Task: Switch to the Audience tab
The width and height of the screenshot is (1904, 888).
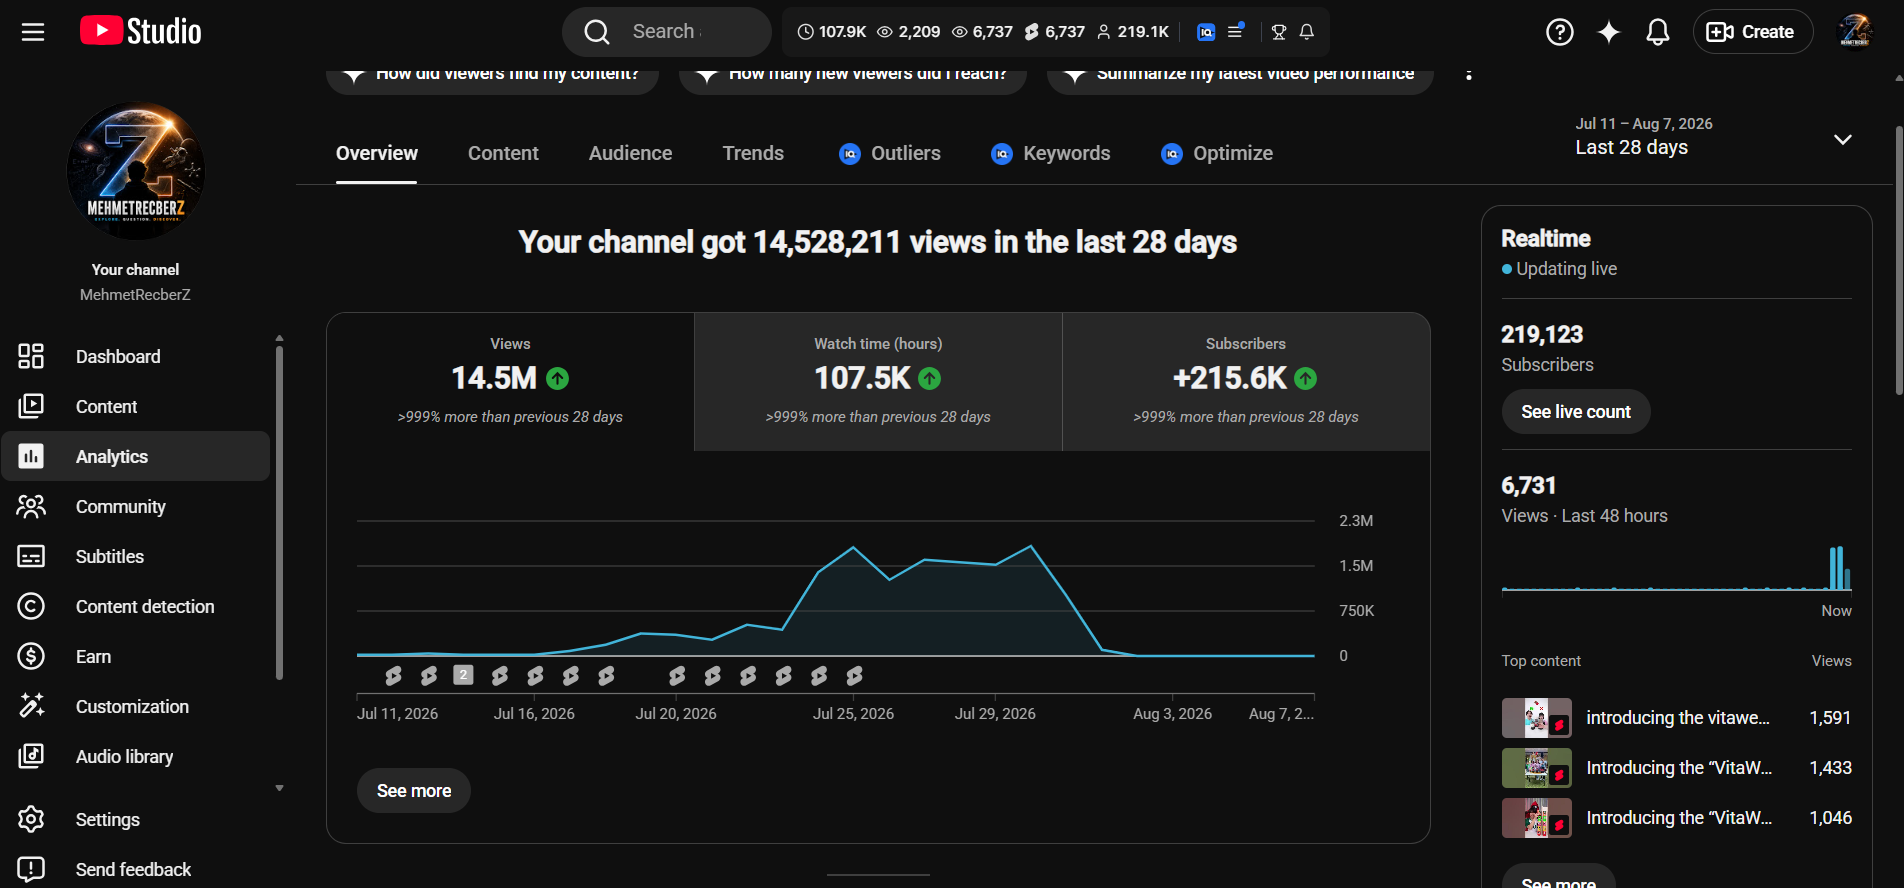Action: tap(630, 153)
